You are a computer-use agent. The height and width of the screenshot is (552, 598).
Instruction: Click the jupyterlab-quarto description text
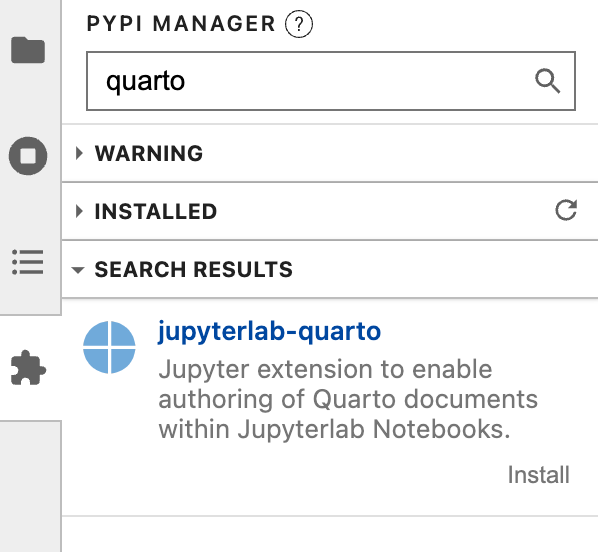point(348,399)
